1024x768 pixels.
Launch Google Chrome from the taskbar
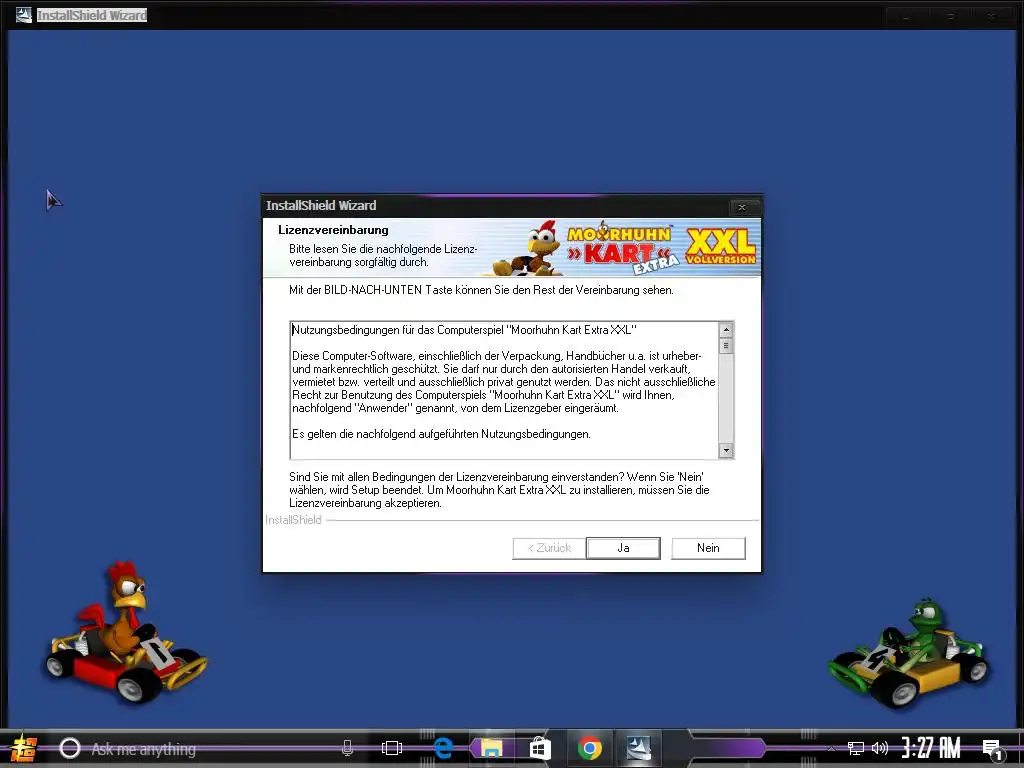pos(589,748)
